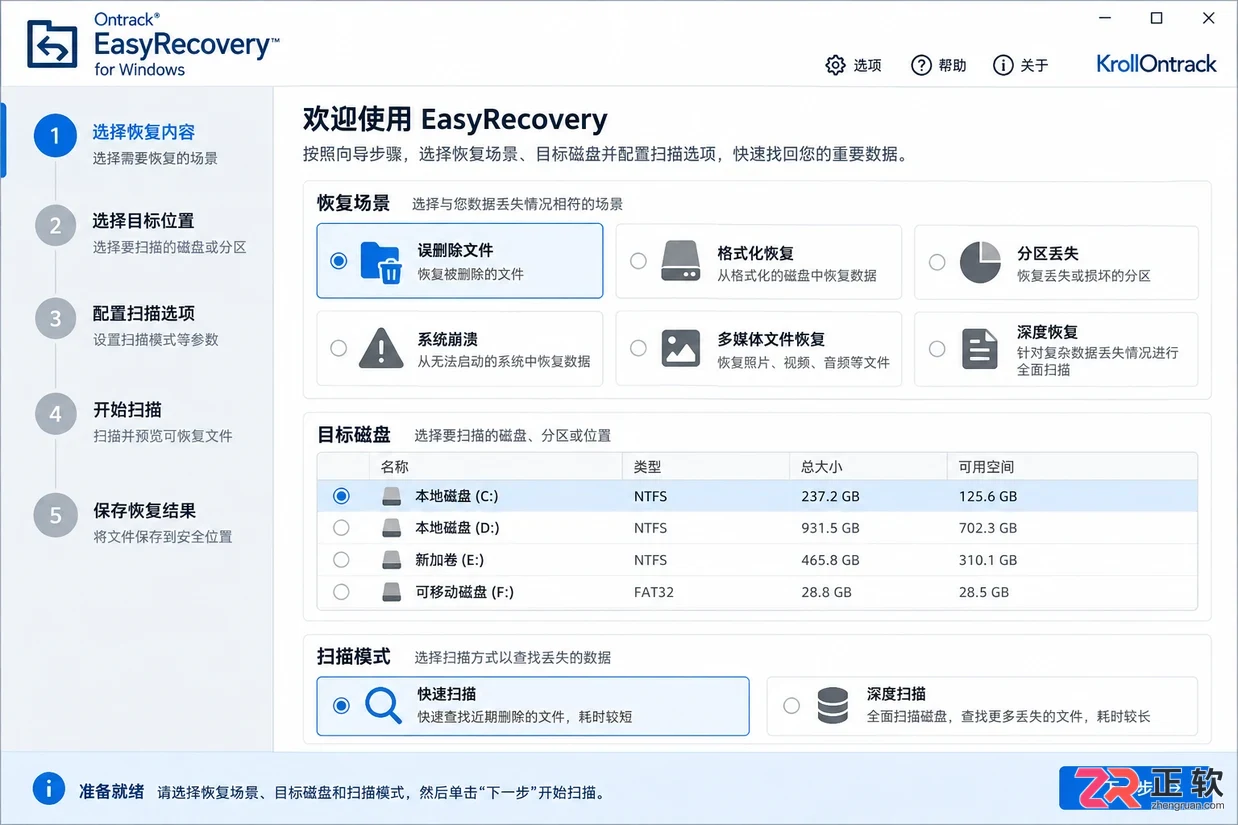Go to step 配置扫描选项

(x=144, y=313)
